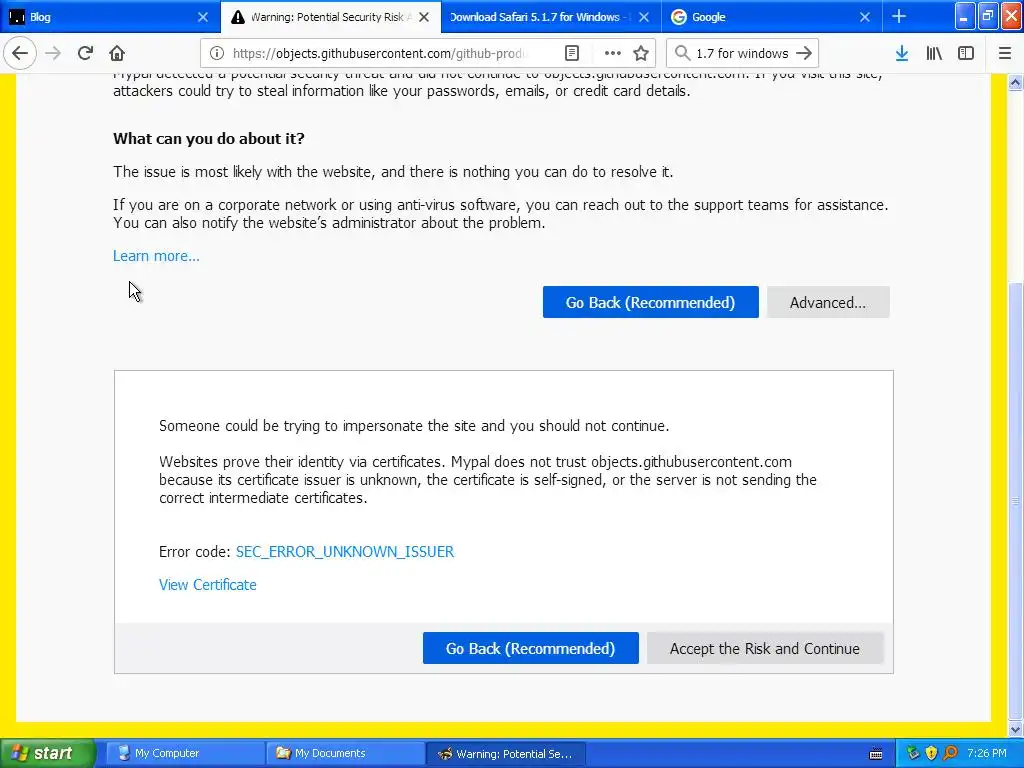
Task: Toggle the sidebar icon in the toolbar
Action: pyautogui.click(x=966, y=54)
